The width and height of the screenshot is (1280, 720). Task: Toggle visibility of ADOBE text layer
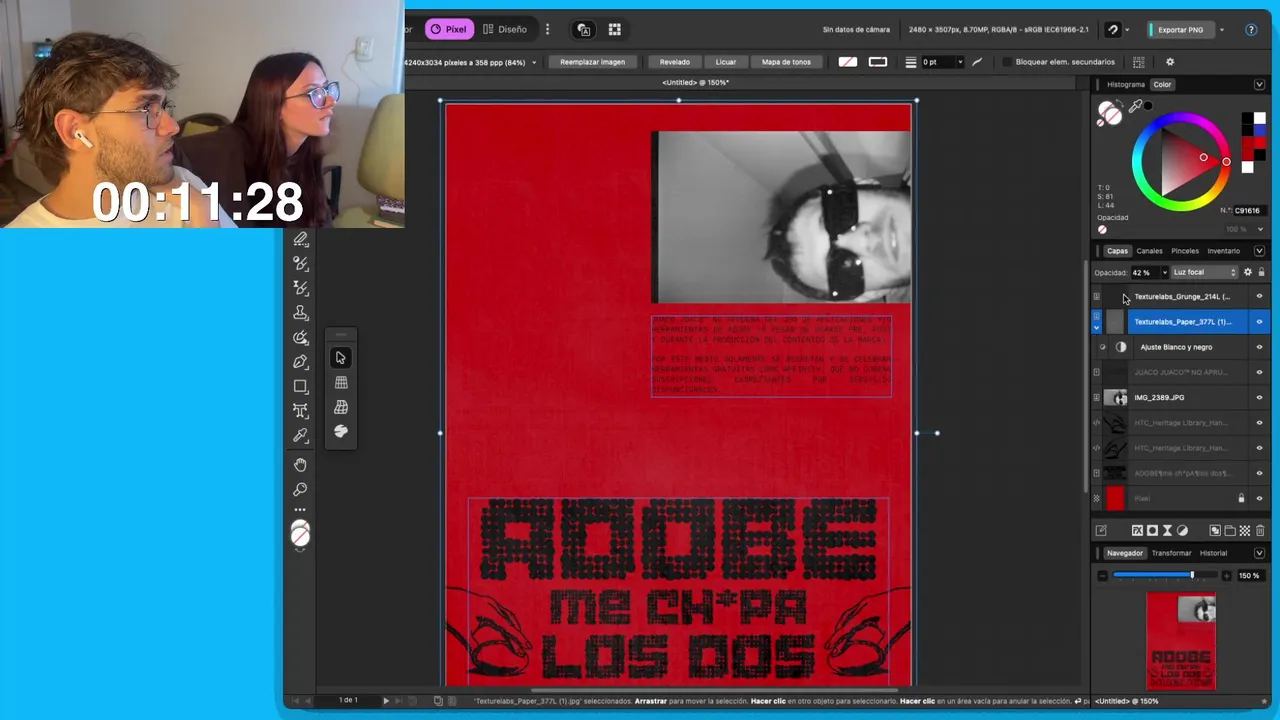point(1259,473)
